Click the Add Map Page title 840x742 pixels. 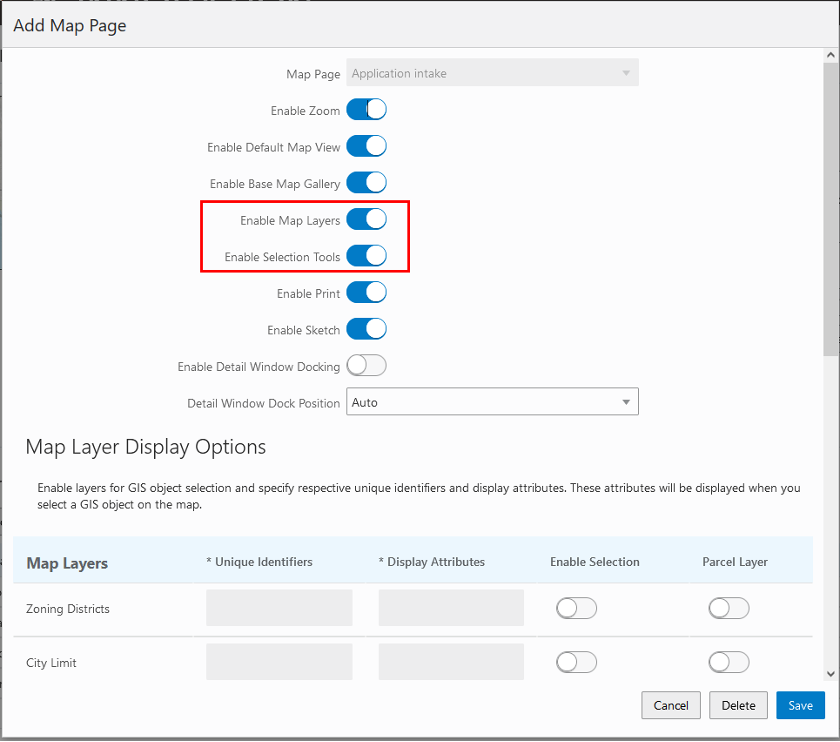[70, 26]
